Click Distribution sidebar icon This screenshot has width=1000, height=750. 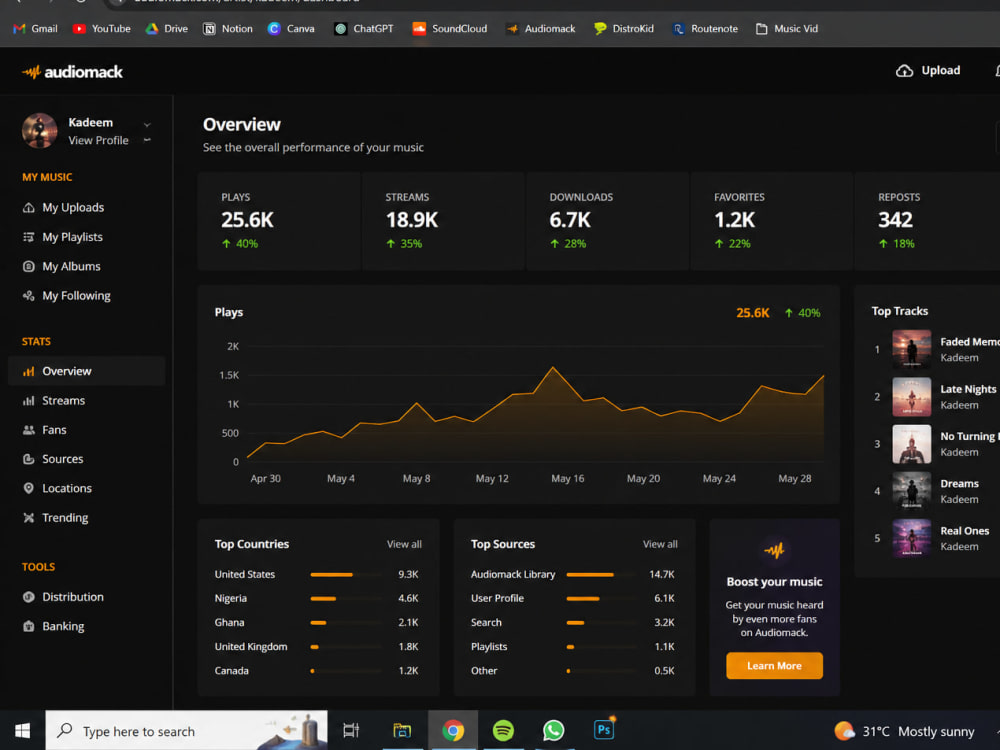coord(29,597)
